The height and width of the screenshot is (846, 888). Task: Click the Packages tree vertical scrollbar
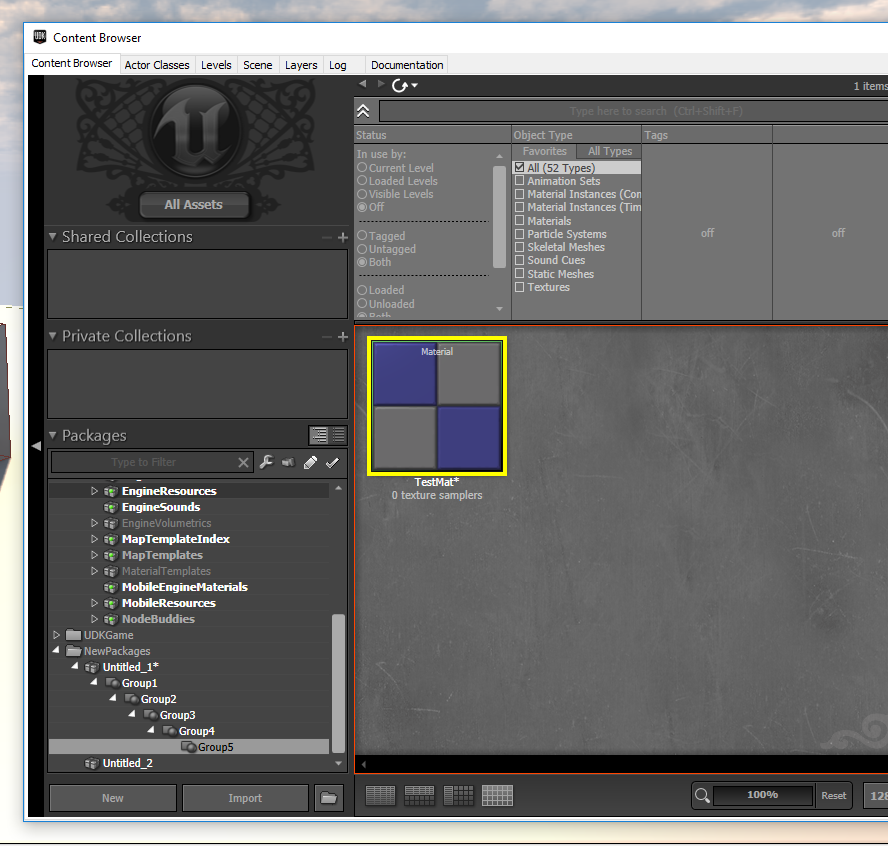coord(338,683)
